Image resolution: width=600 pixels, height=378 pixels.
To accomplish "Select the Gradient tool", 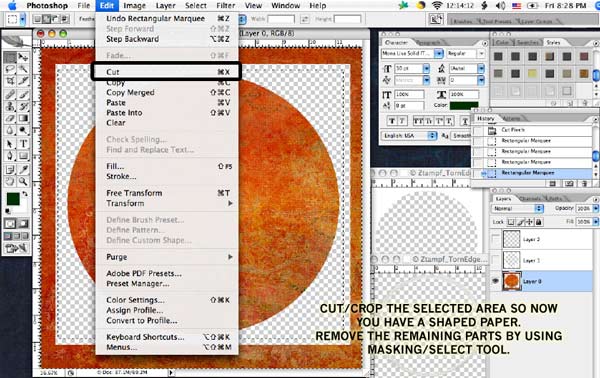I will (23, 119).
